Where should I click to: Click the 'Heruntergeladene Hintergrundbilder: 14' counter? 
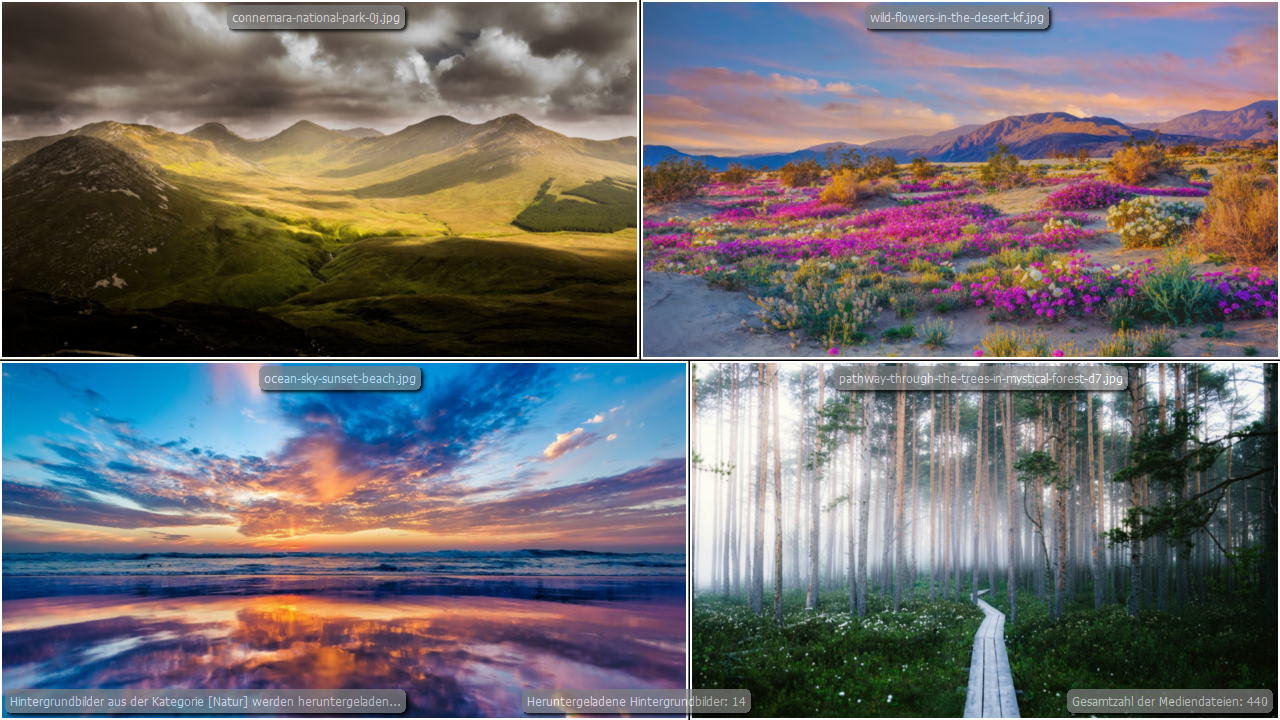point(636,702)
